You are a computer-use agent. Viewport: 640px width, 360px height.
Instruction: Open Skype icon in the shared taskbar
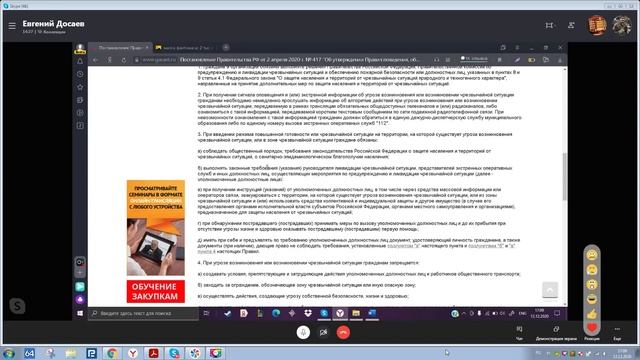324,313
